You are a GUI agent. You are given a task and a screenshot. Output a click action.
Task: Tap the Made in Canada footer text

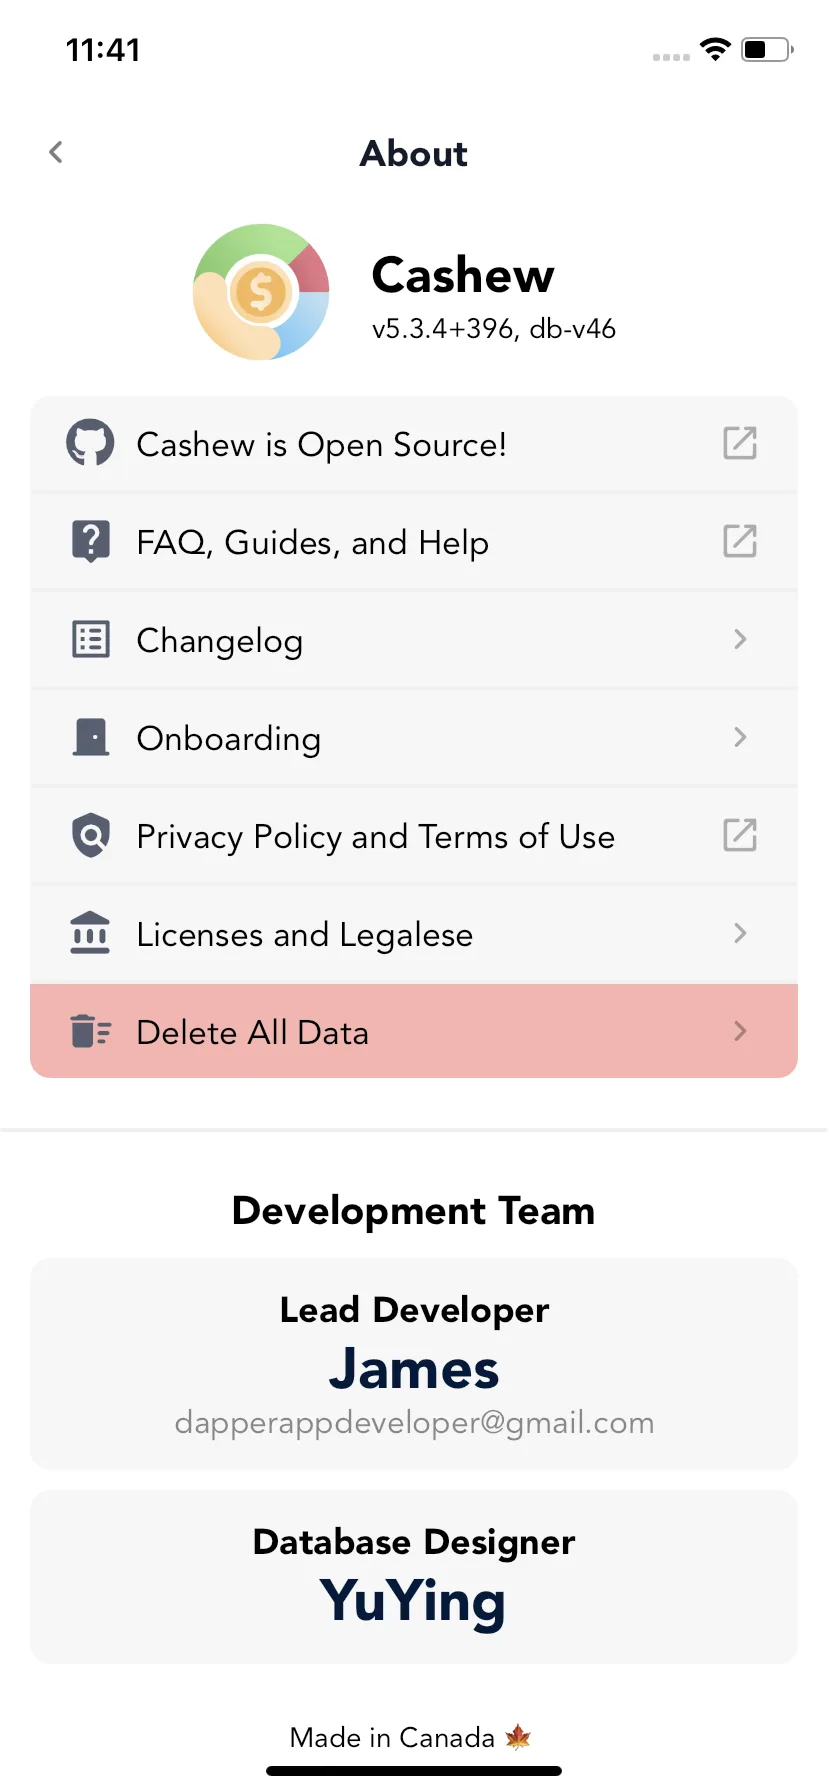click(392, 1738)
